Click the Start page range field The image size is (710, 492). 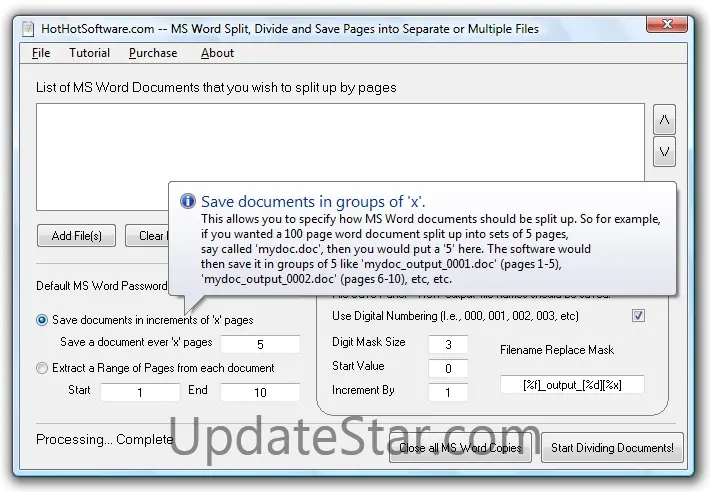[140, 392]
